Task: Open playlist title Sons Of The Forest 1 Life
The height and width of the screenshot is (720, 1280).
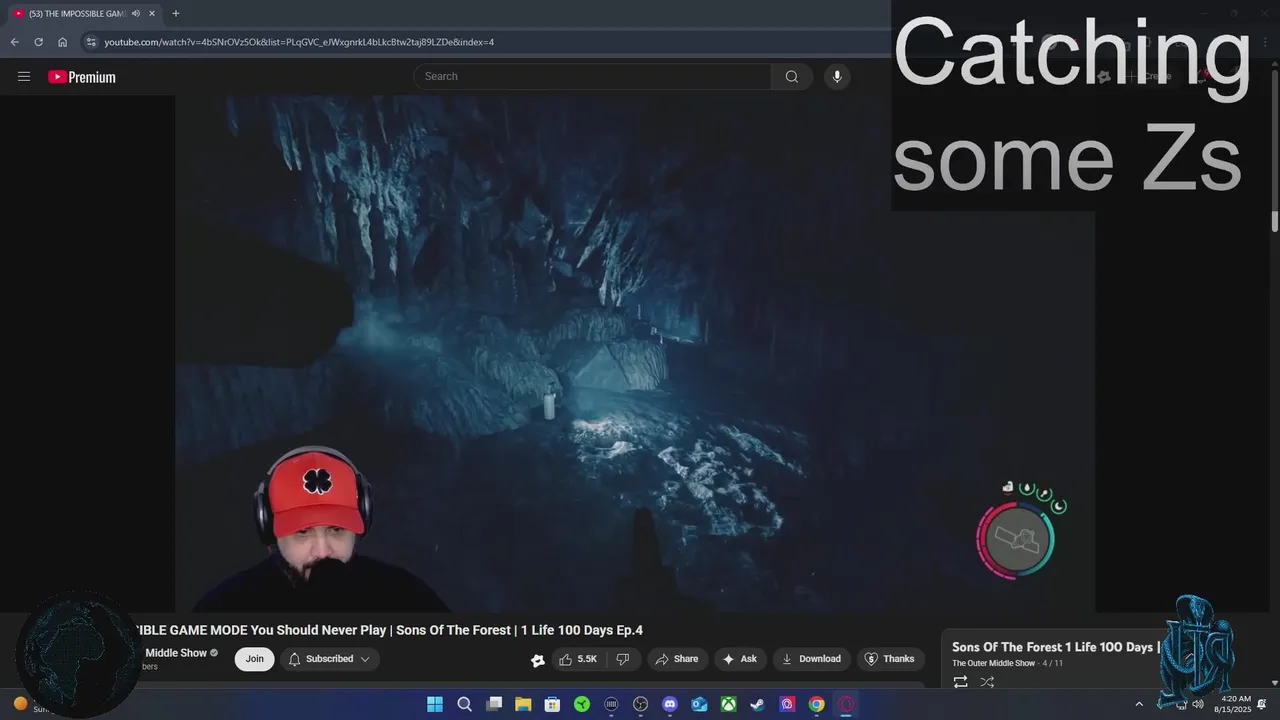Action: (1054, 647)
